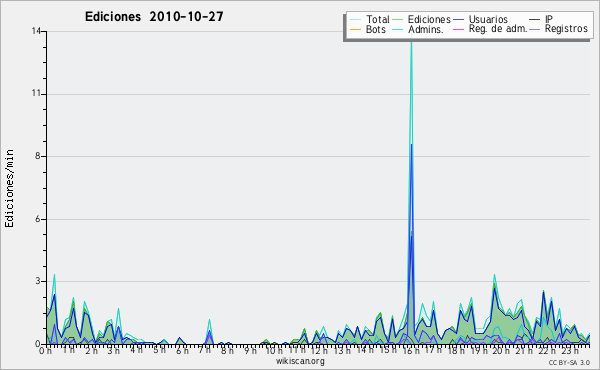Click the x-axis label '7 h'
The width and height of the screenshot is (600, 370).
pyautogui.click(x=204, y=350)
